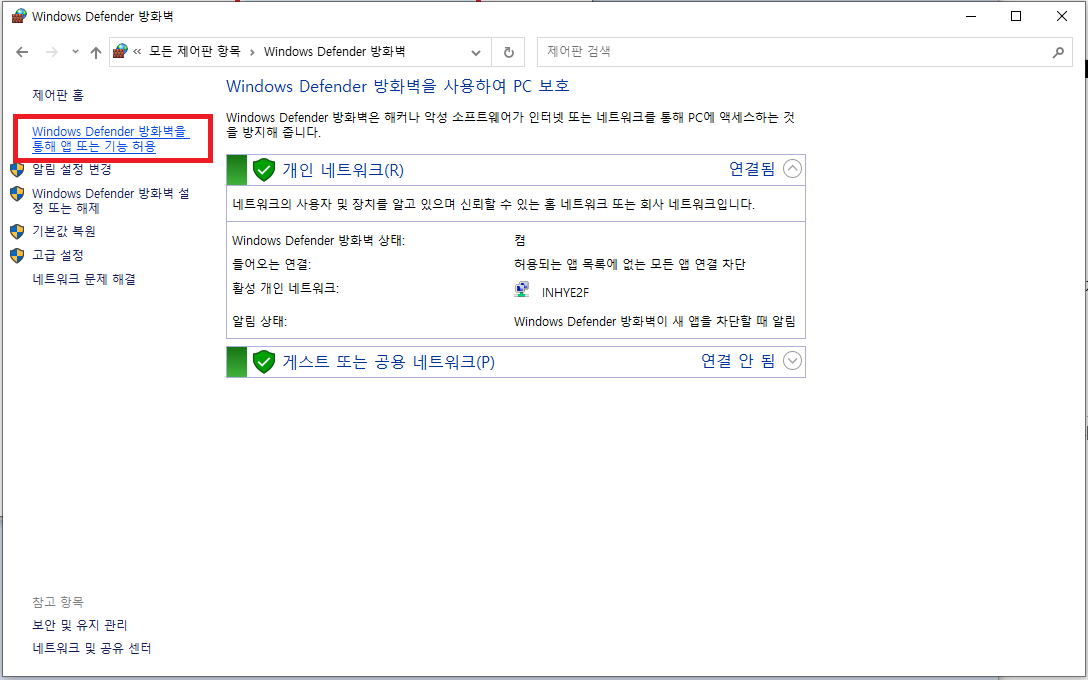Click the UAC shield beside 알림 설정 변경
The height and width of the screenshot is (680, 1088).
coord(17,170)
